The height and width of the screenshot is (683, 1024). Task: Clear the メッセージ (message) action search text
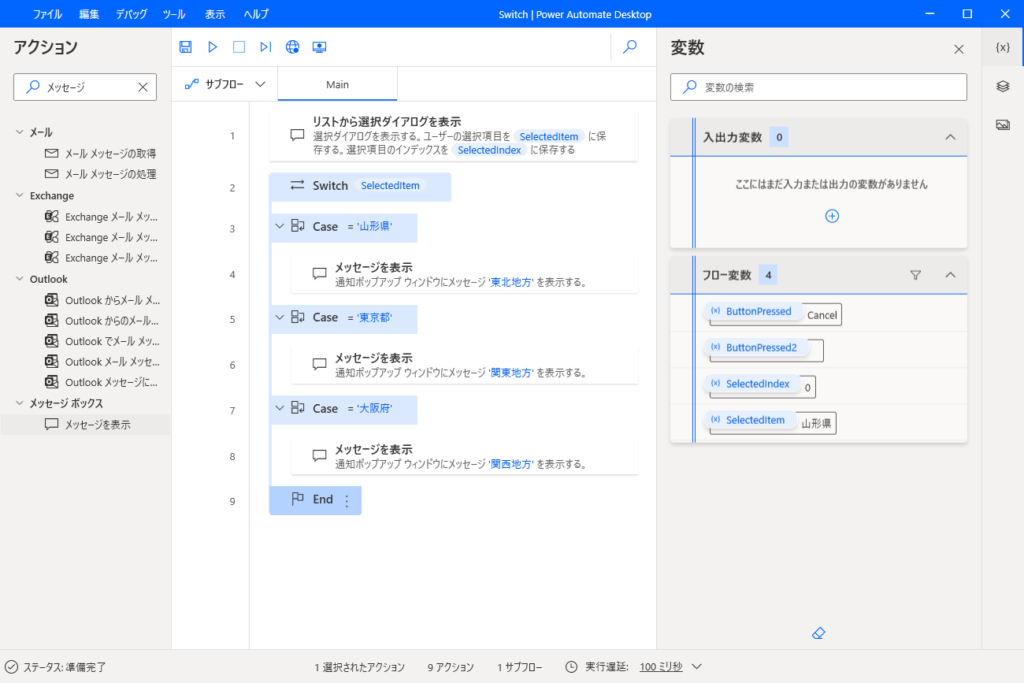[142, 87]
